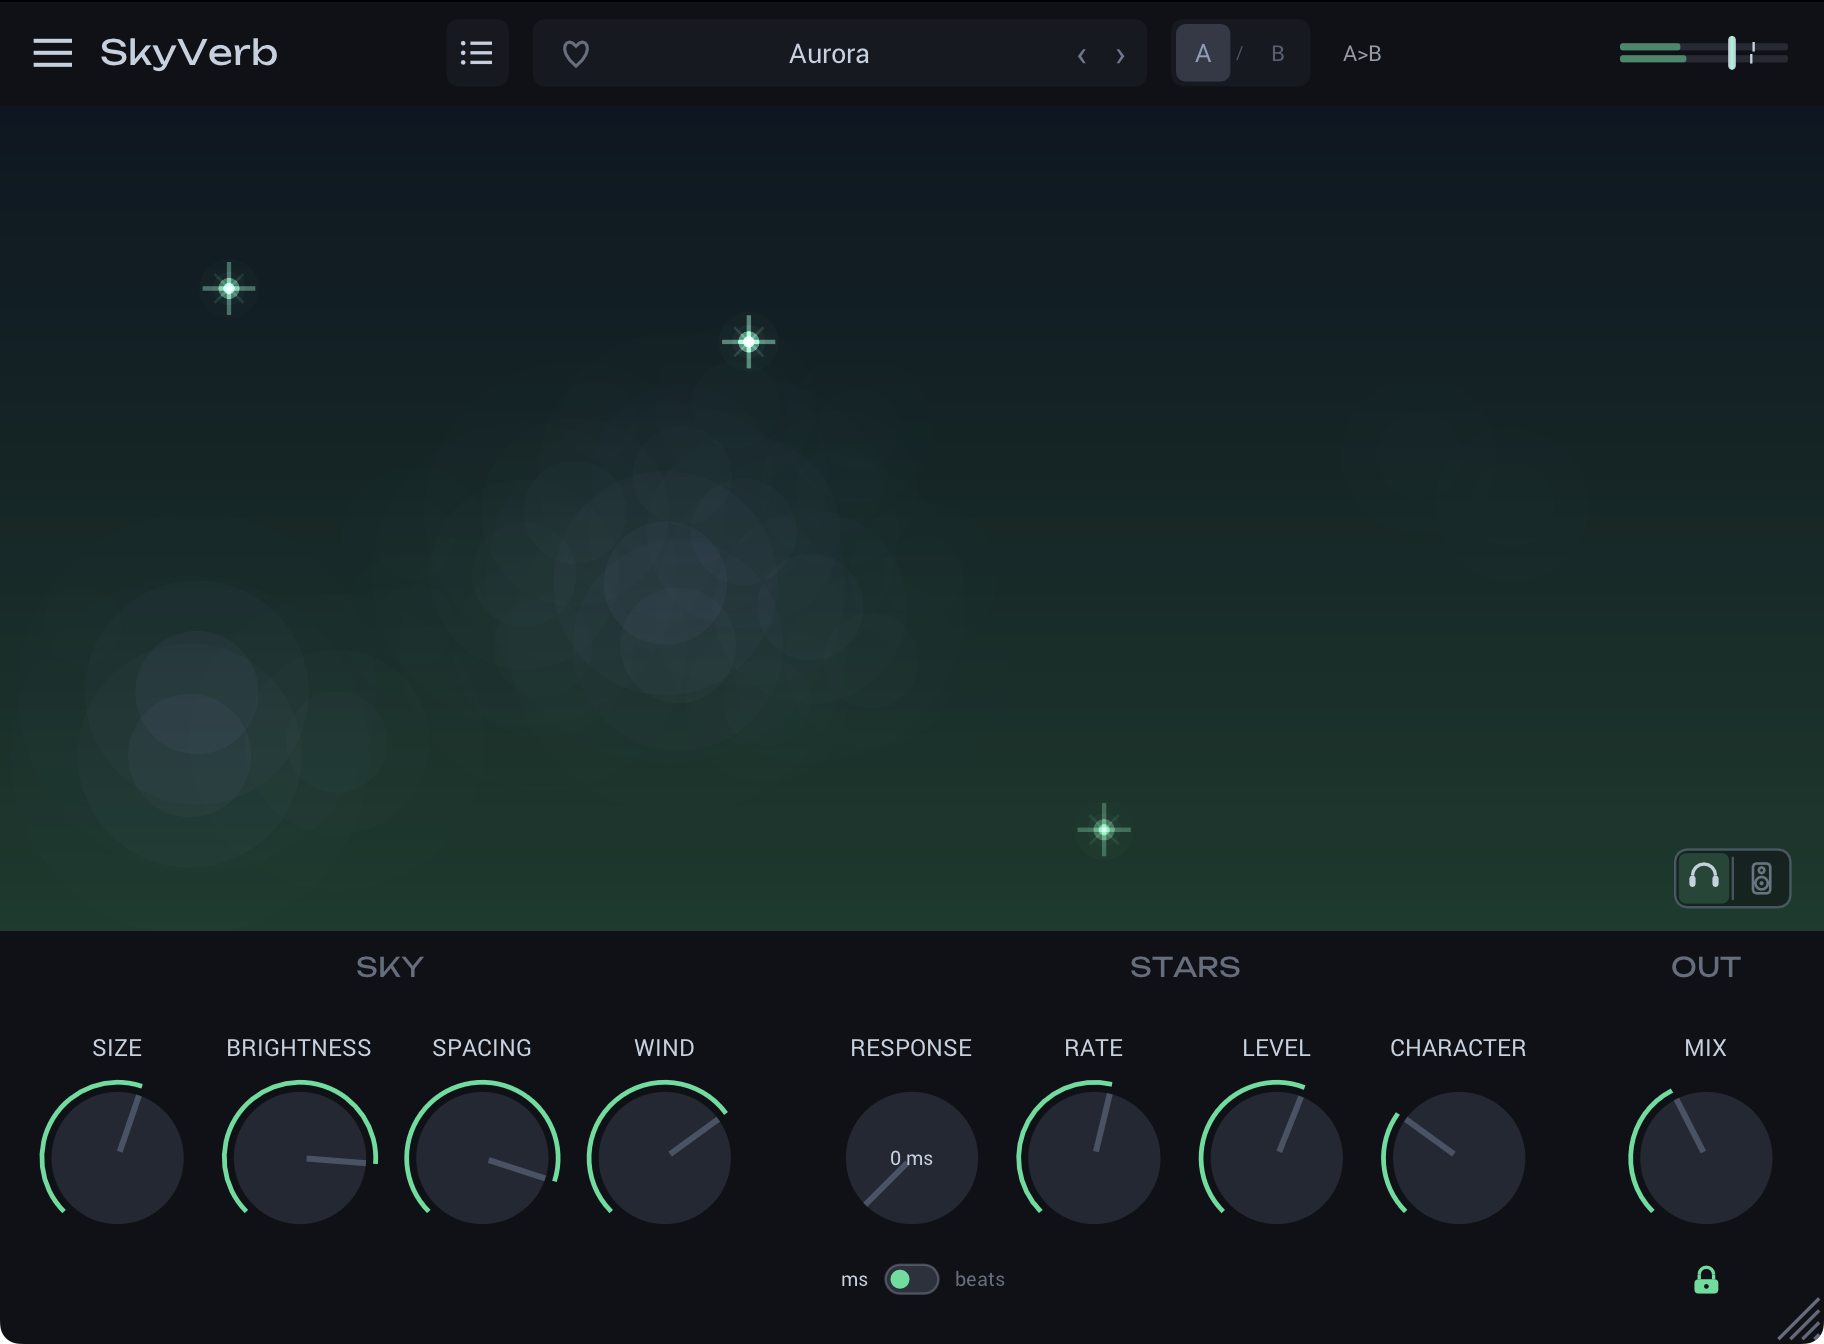Favorite the Aurora preset with heart icon

click(x=576, y=54)
